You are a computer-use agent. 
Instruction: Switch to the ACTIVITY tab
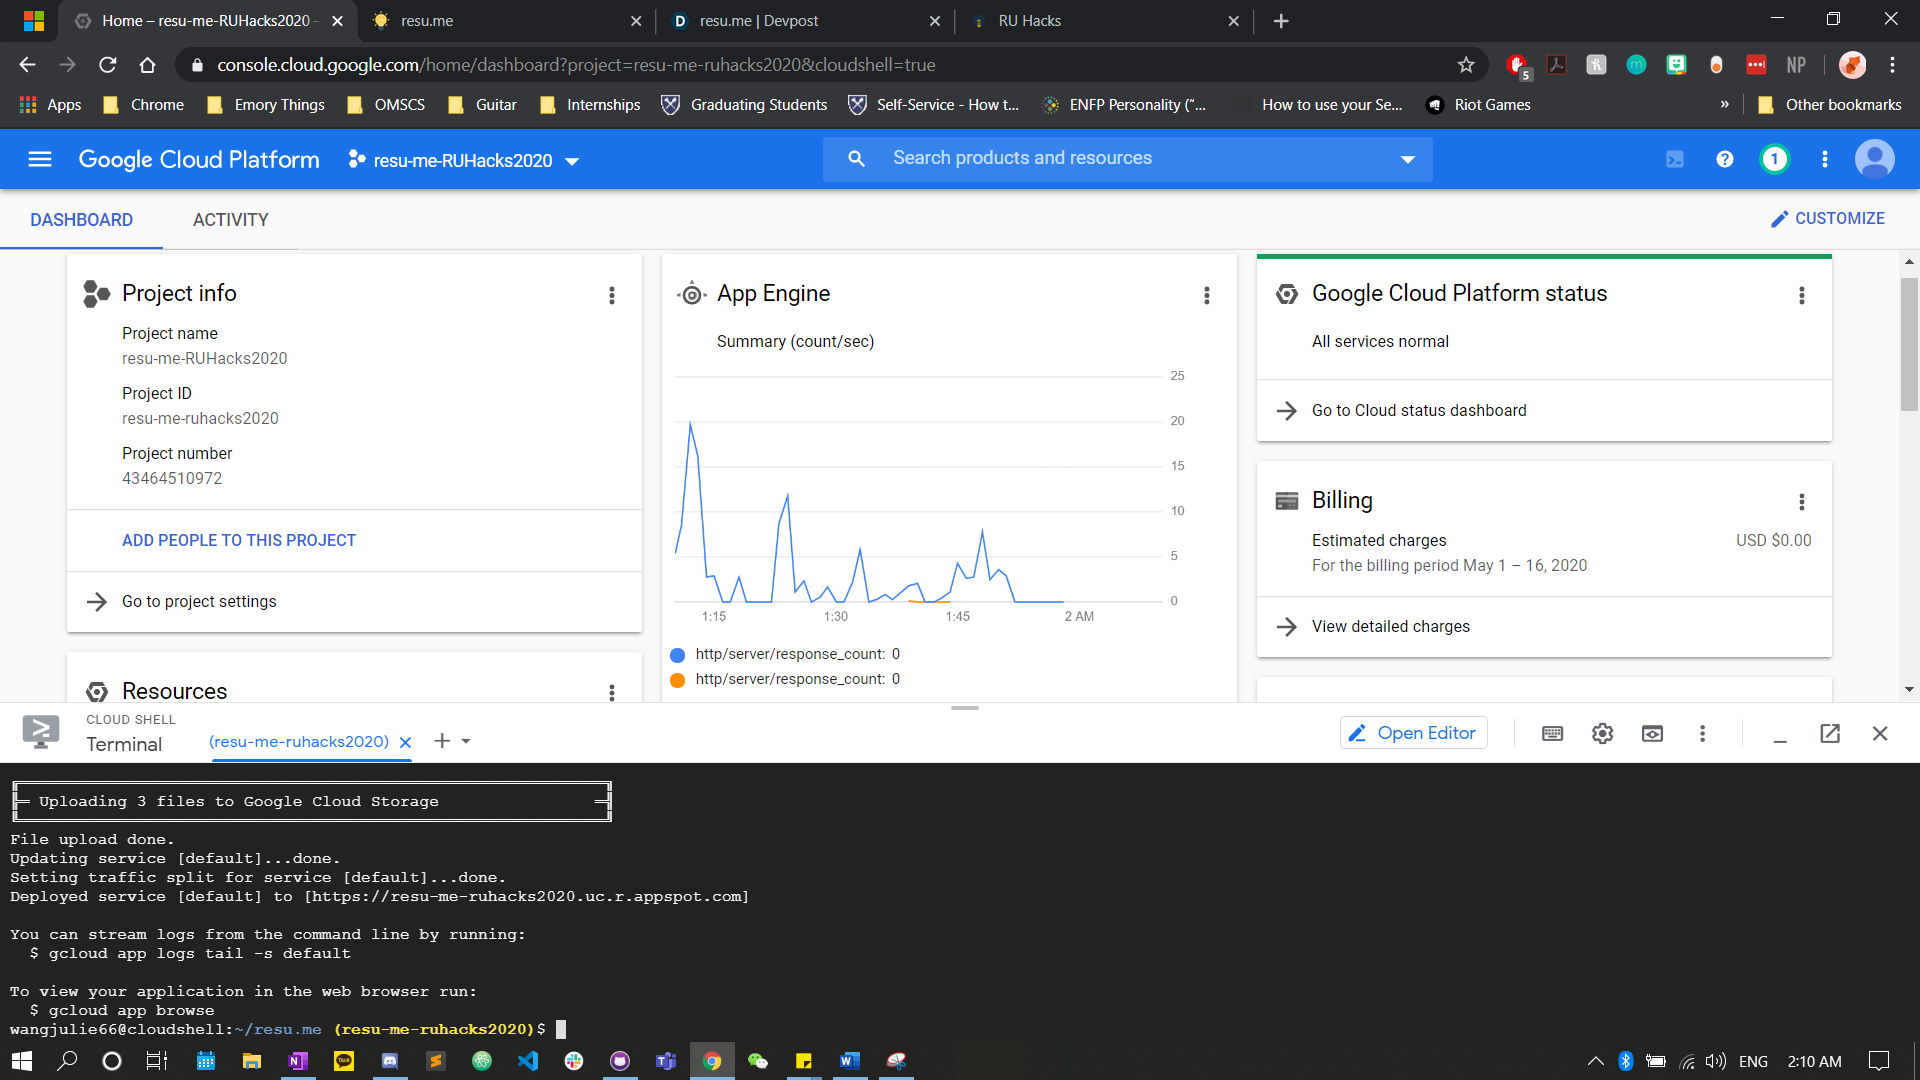[230, 219]
